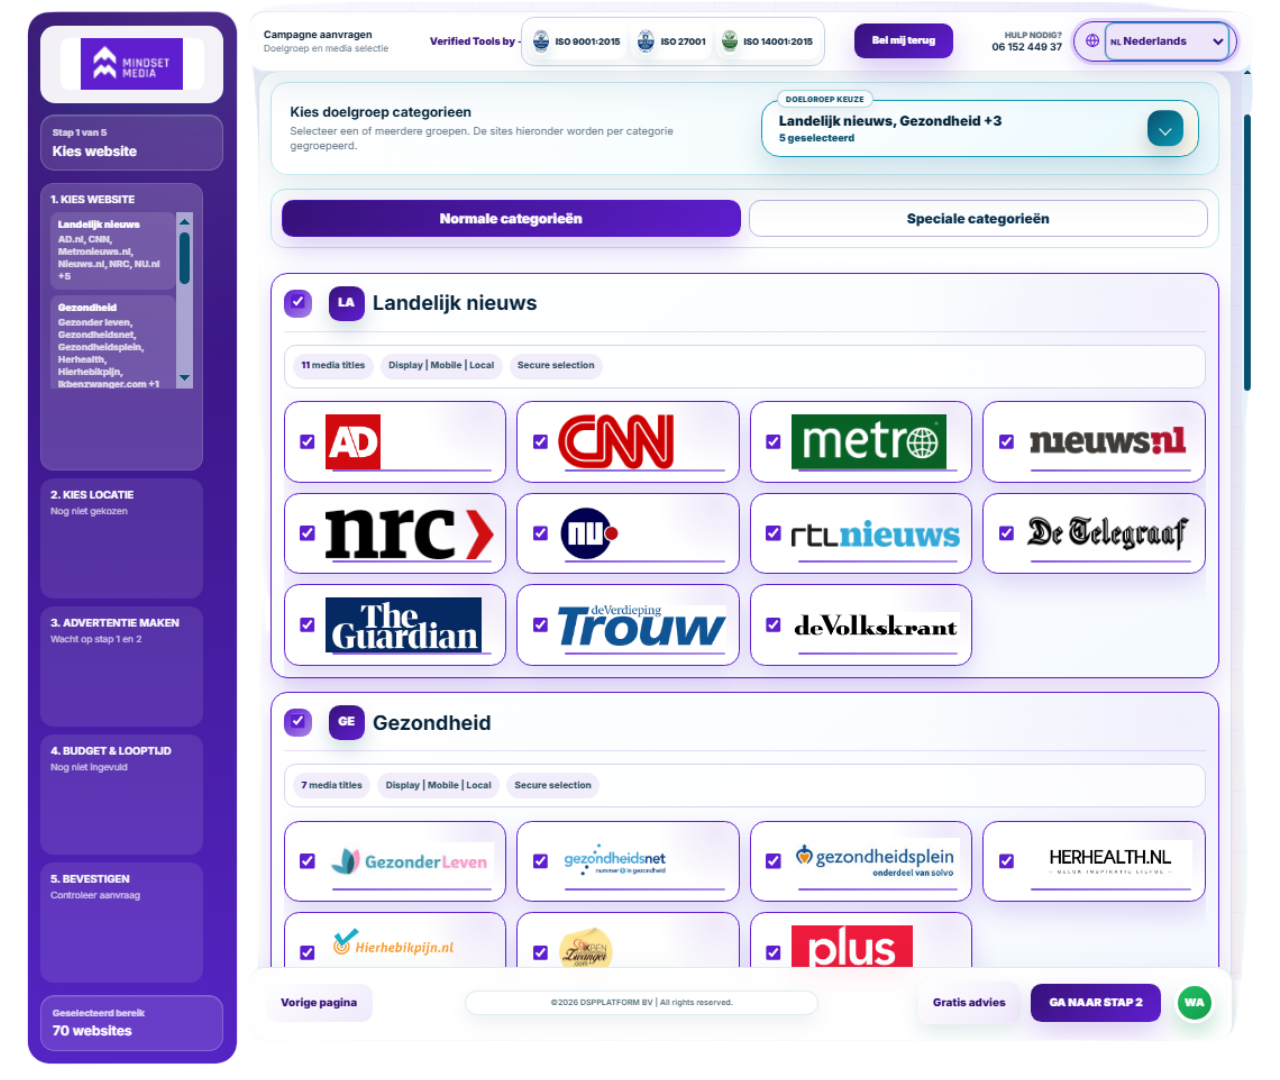Click the Trouw logo
The height and width of the screenshot is (1080, 1280).
(x=641, y=625)
